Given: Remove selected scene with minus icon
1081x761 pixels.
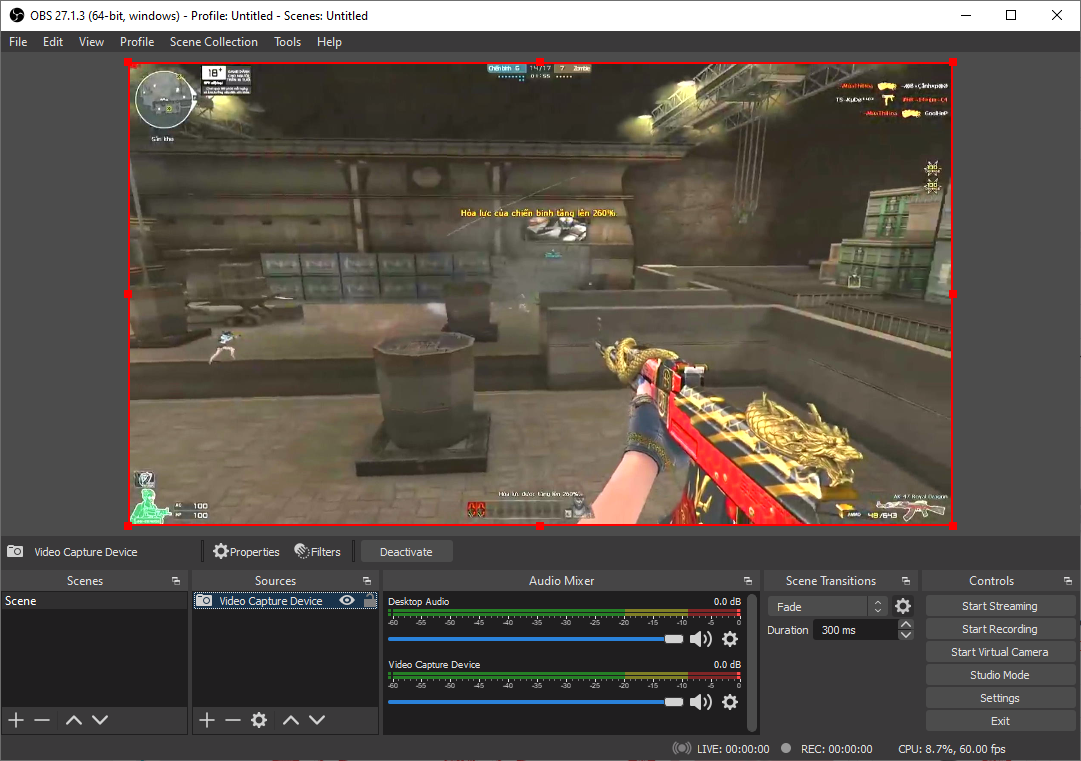Looking at the screenshot, I should 42,720.
